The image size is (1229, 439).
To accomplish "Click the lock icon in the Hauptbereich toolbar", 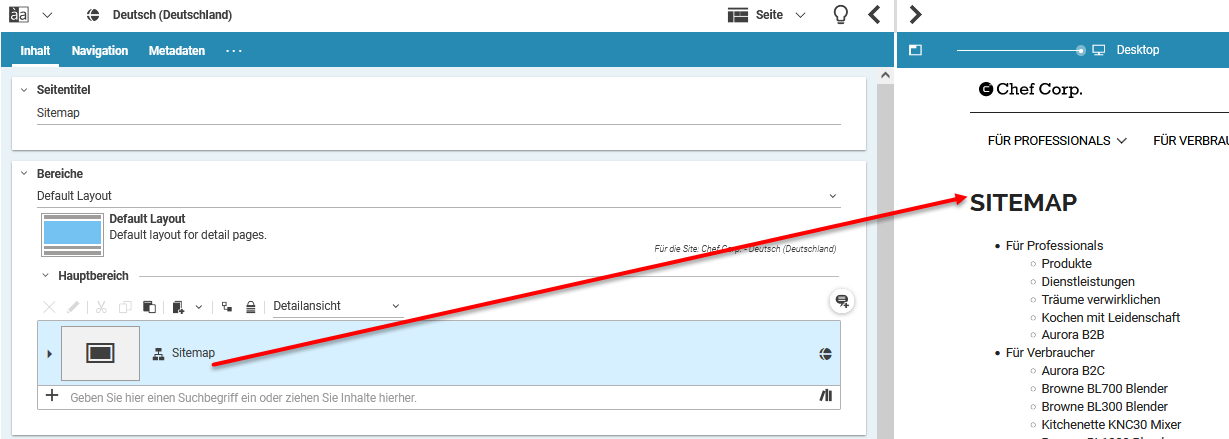I will pos(250,306).
